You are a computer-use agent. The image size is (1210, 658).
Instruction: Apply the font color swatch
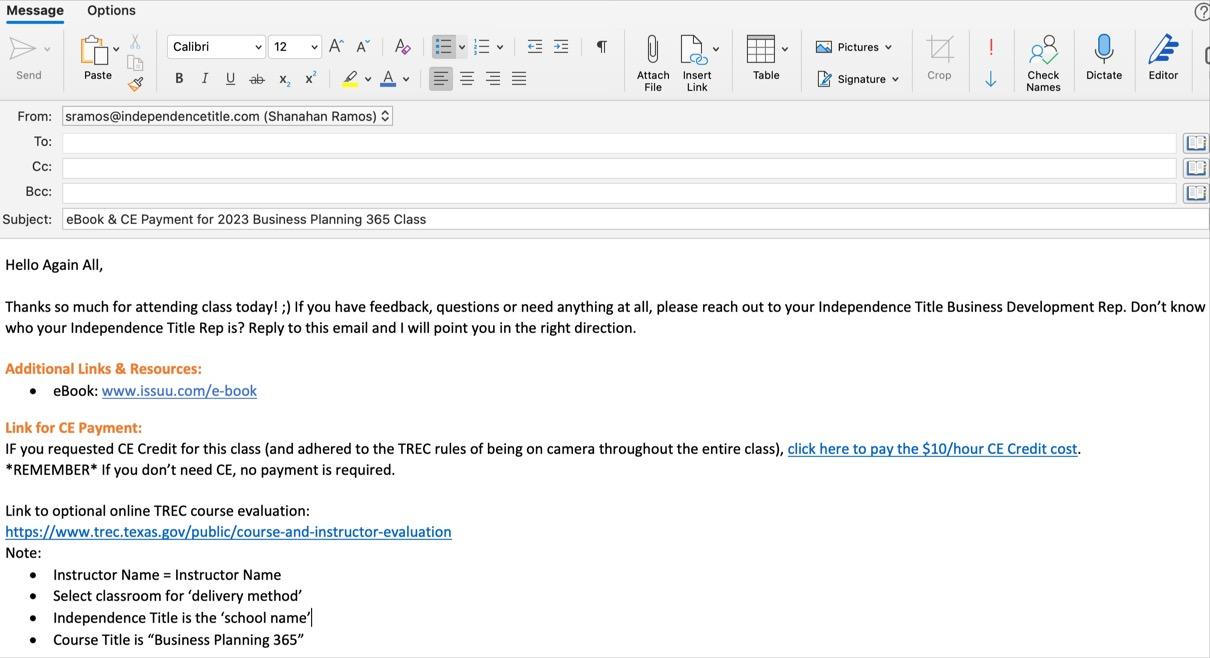[x=388, y=79]
